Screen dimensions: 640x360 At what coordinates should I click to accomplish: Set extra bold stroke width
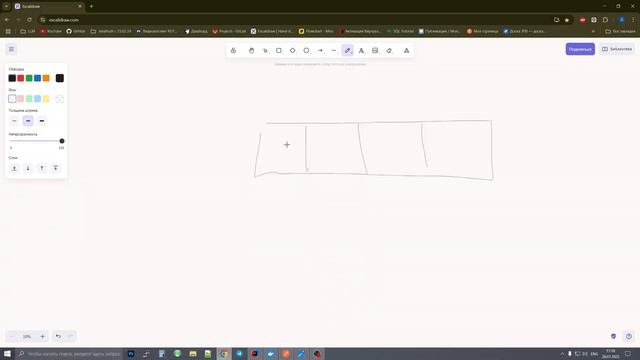tap(42, 121)
